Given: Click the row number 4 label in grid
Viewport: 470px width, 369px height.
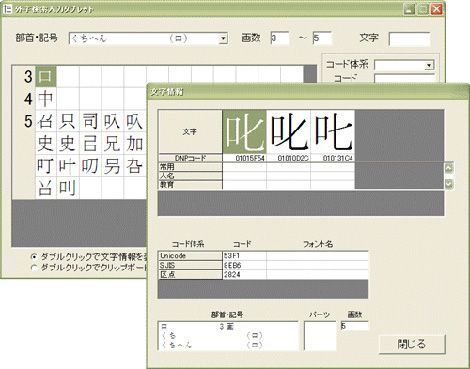Looking at the screenshot, I should [x=28, y=99].
